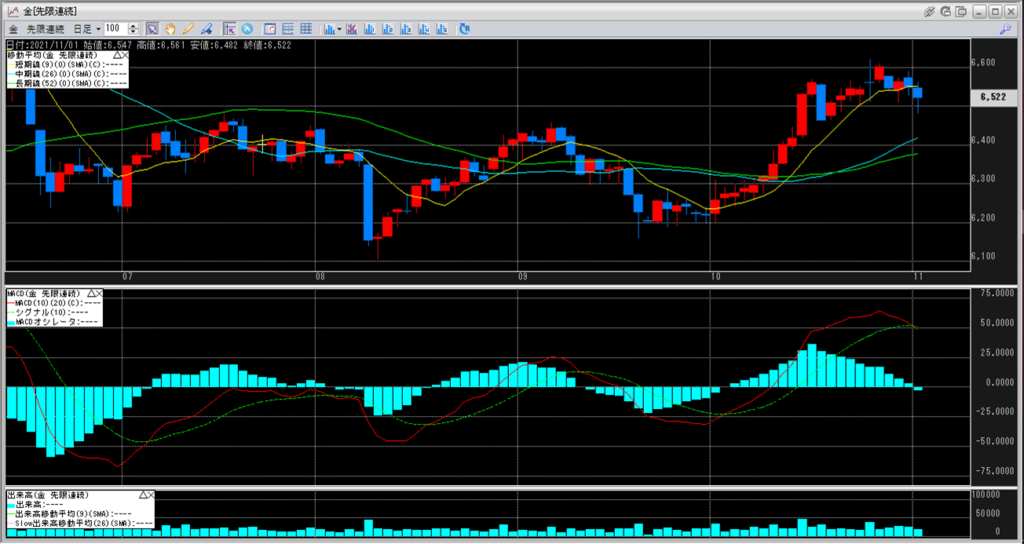This screenshot has height=544, width=1024.
Task: Open the add indicator bar-chart icon
Action: 329,29
